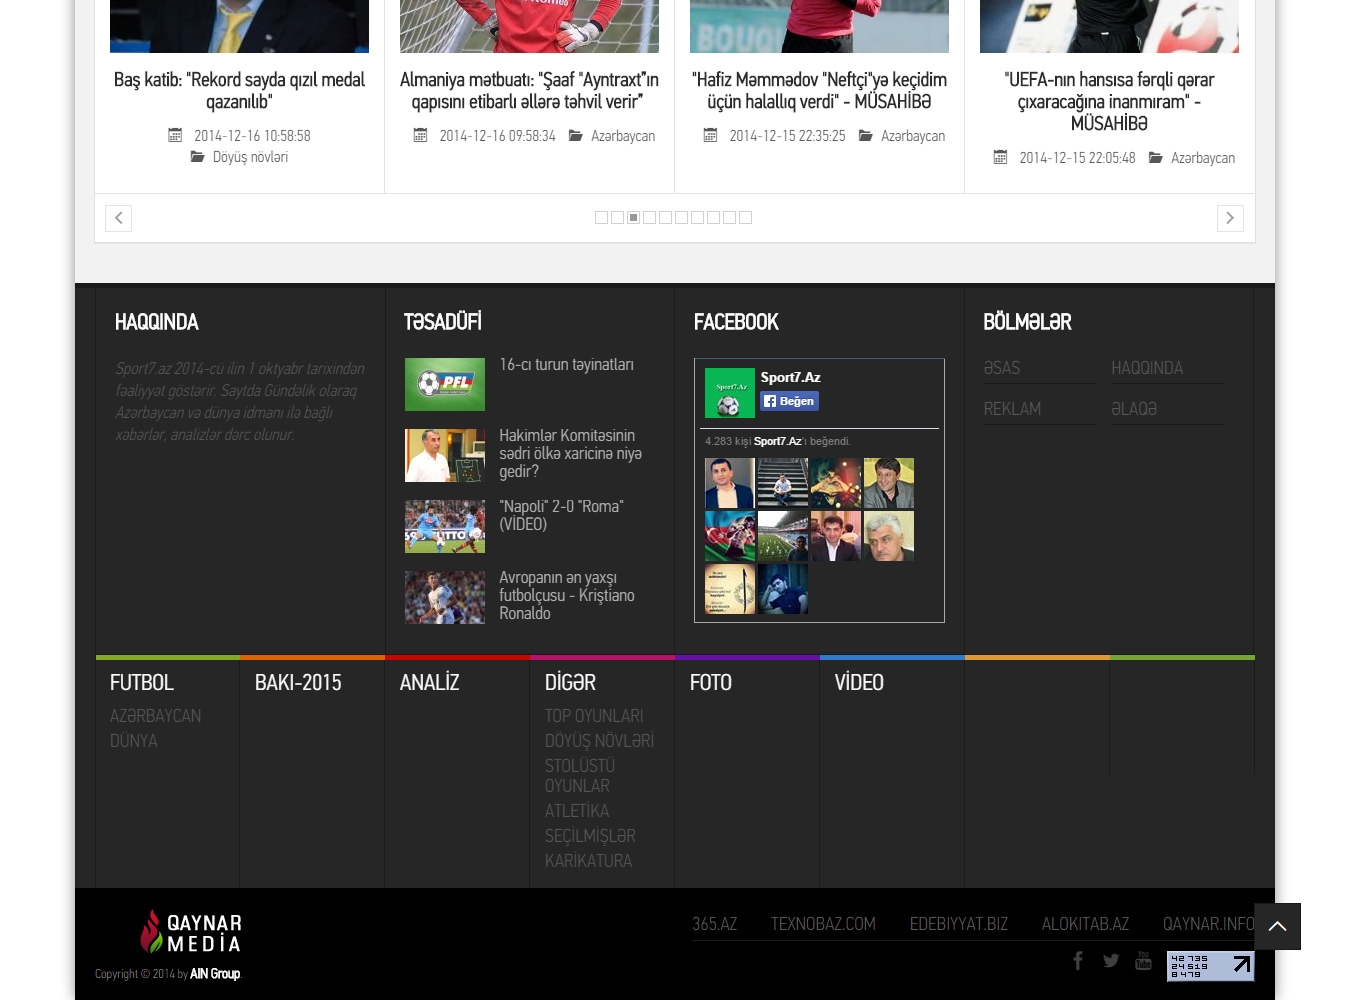Open the FUTBOL footer category
This screenshot has height=1000, width=1350.
point(142,683)
